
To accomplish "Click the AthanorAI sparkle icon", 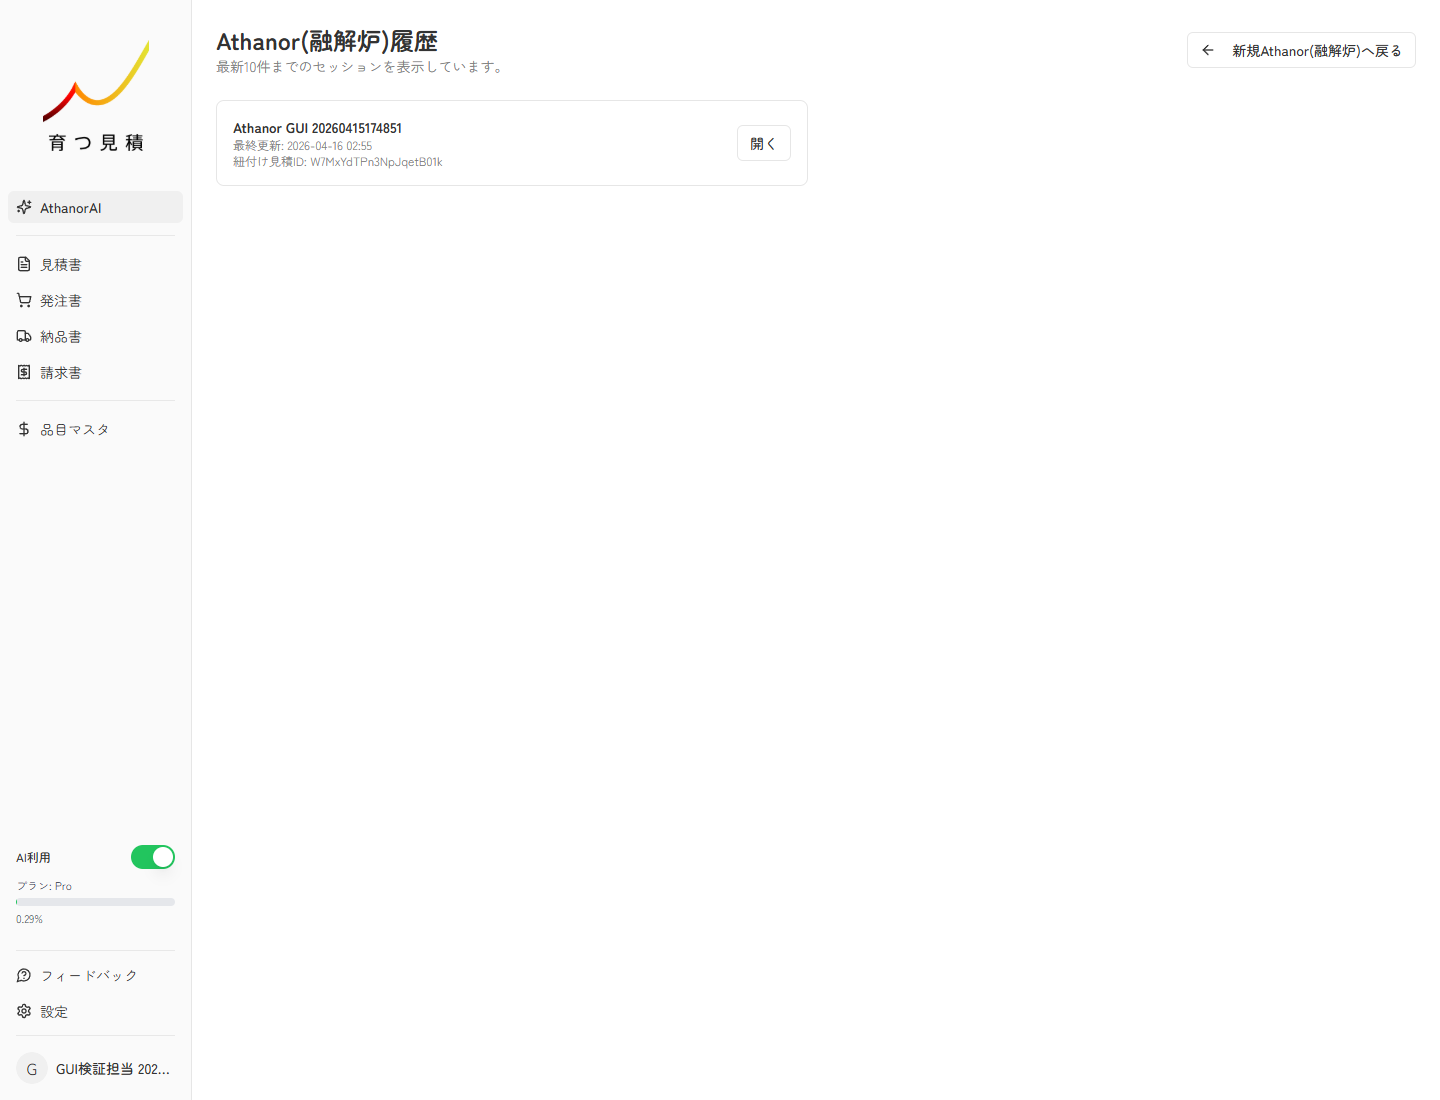I will tap(24, 207).
